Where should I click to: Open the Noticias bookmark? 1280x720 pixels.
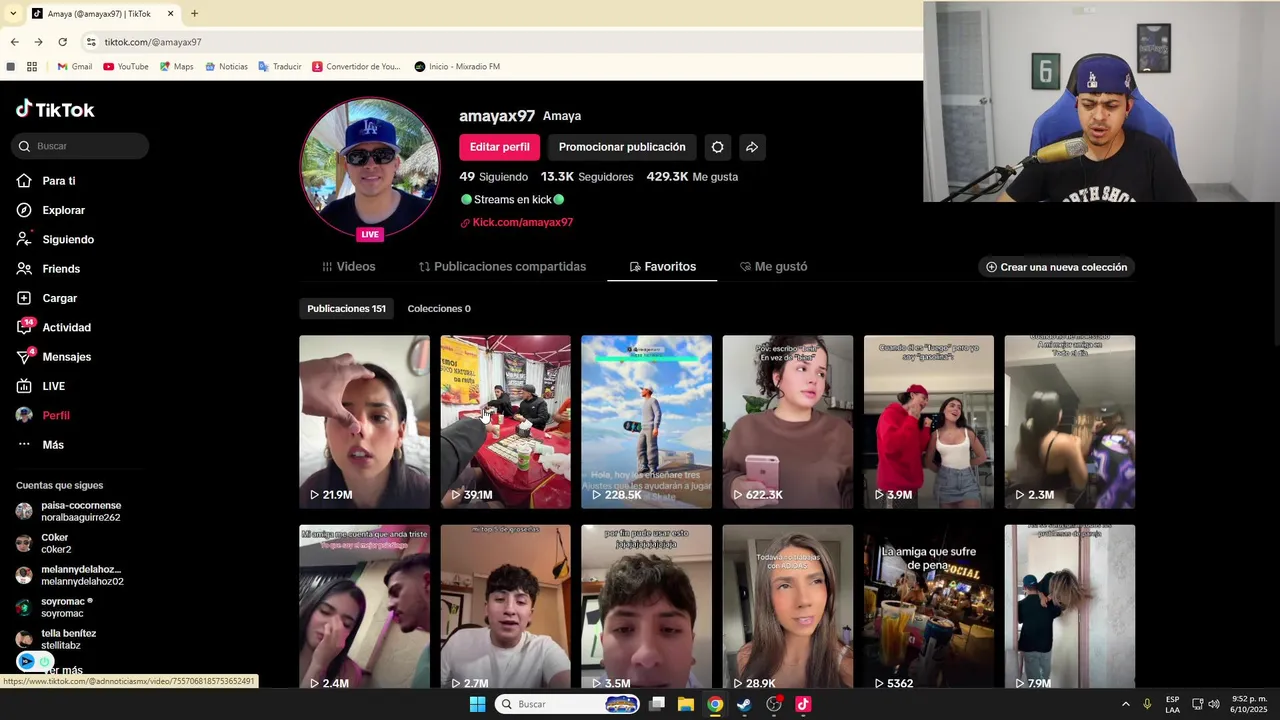[x=226, y=67]
